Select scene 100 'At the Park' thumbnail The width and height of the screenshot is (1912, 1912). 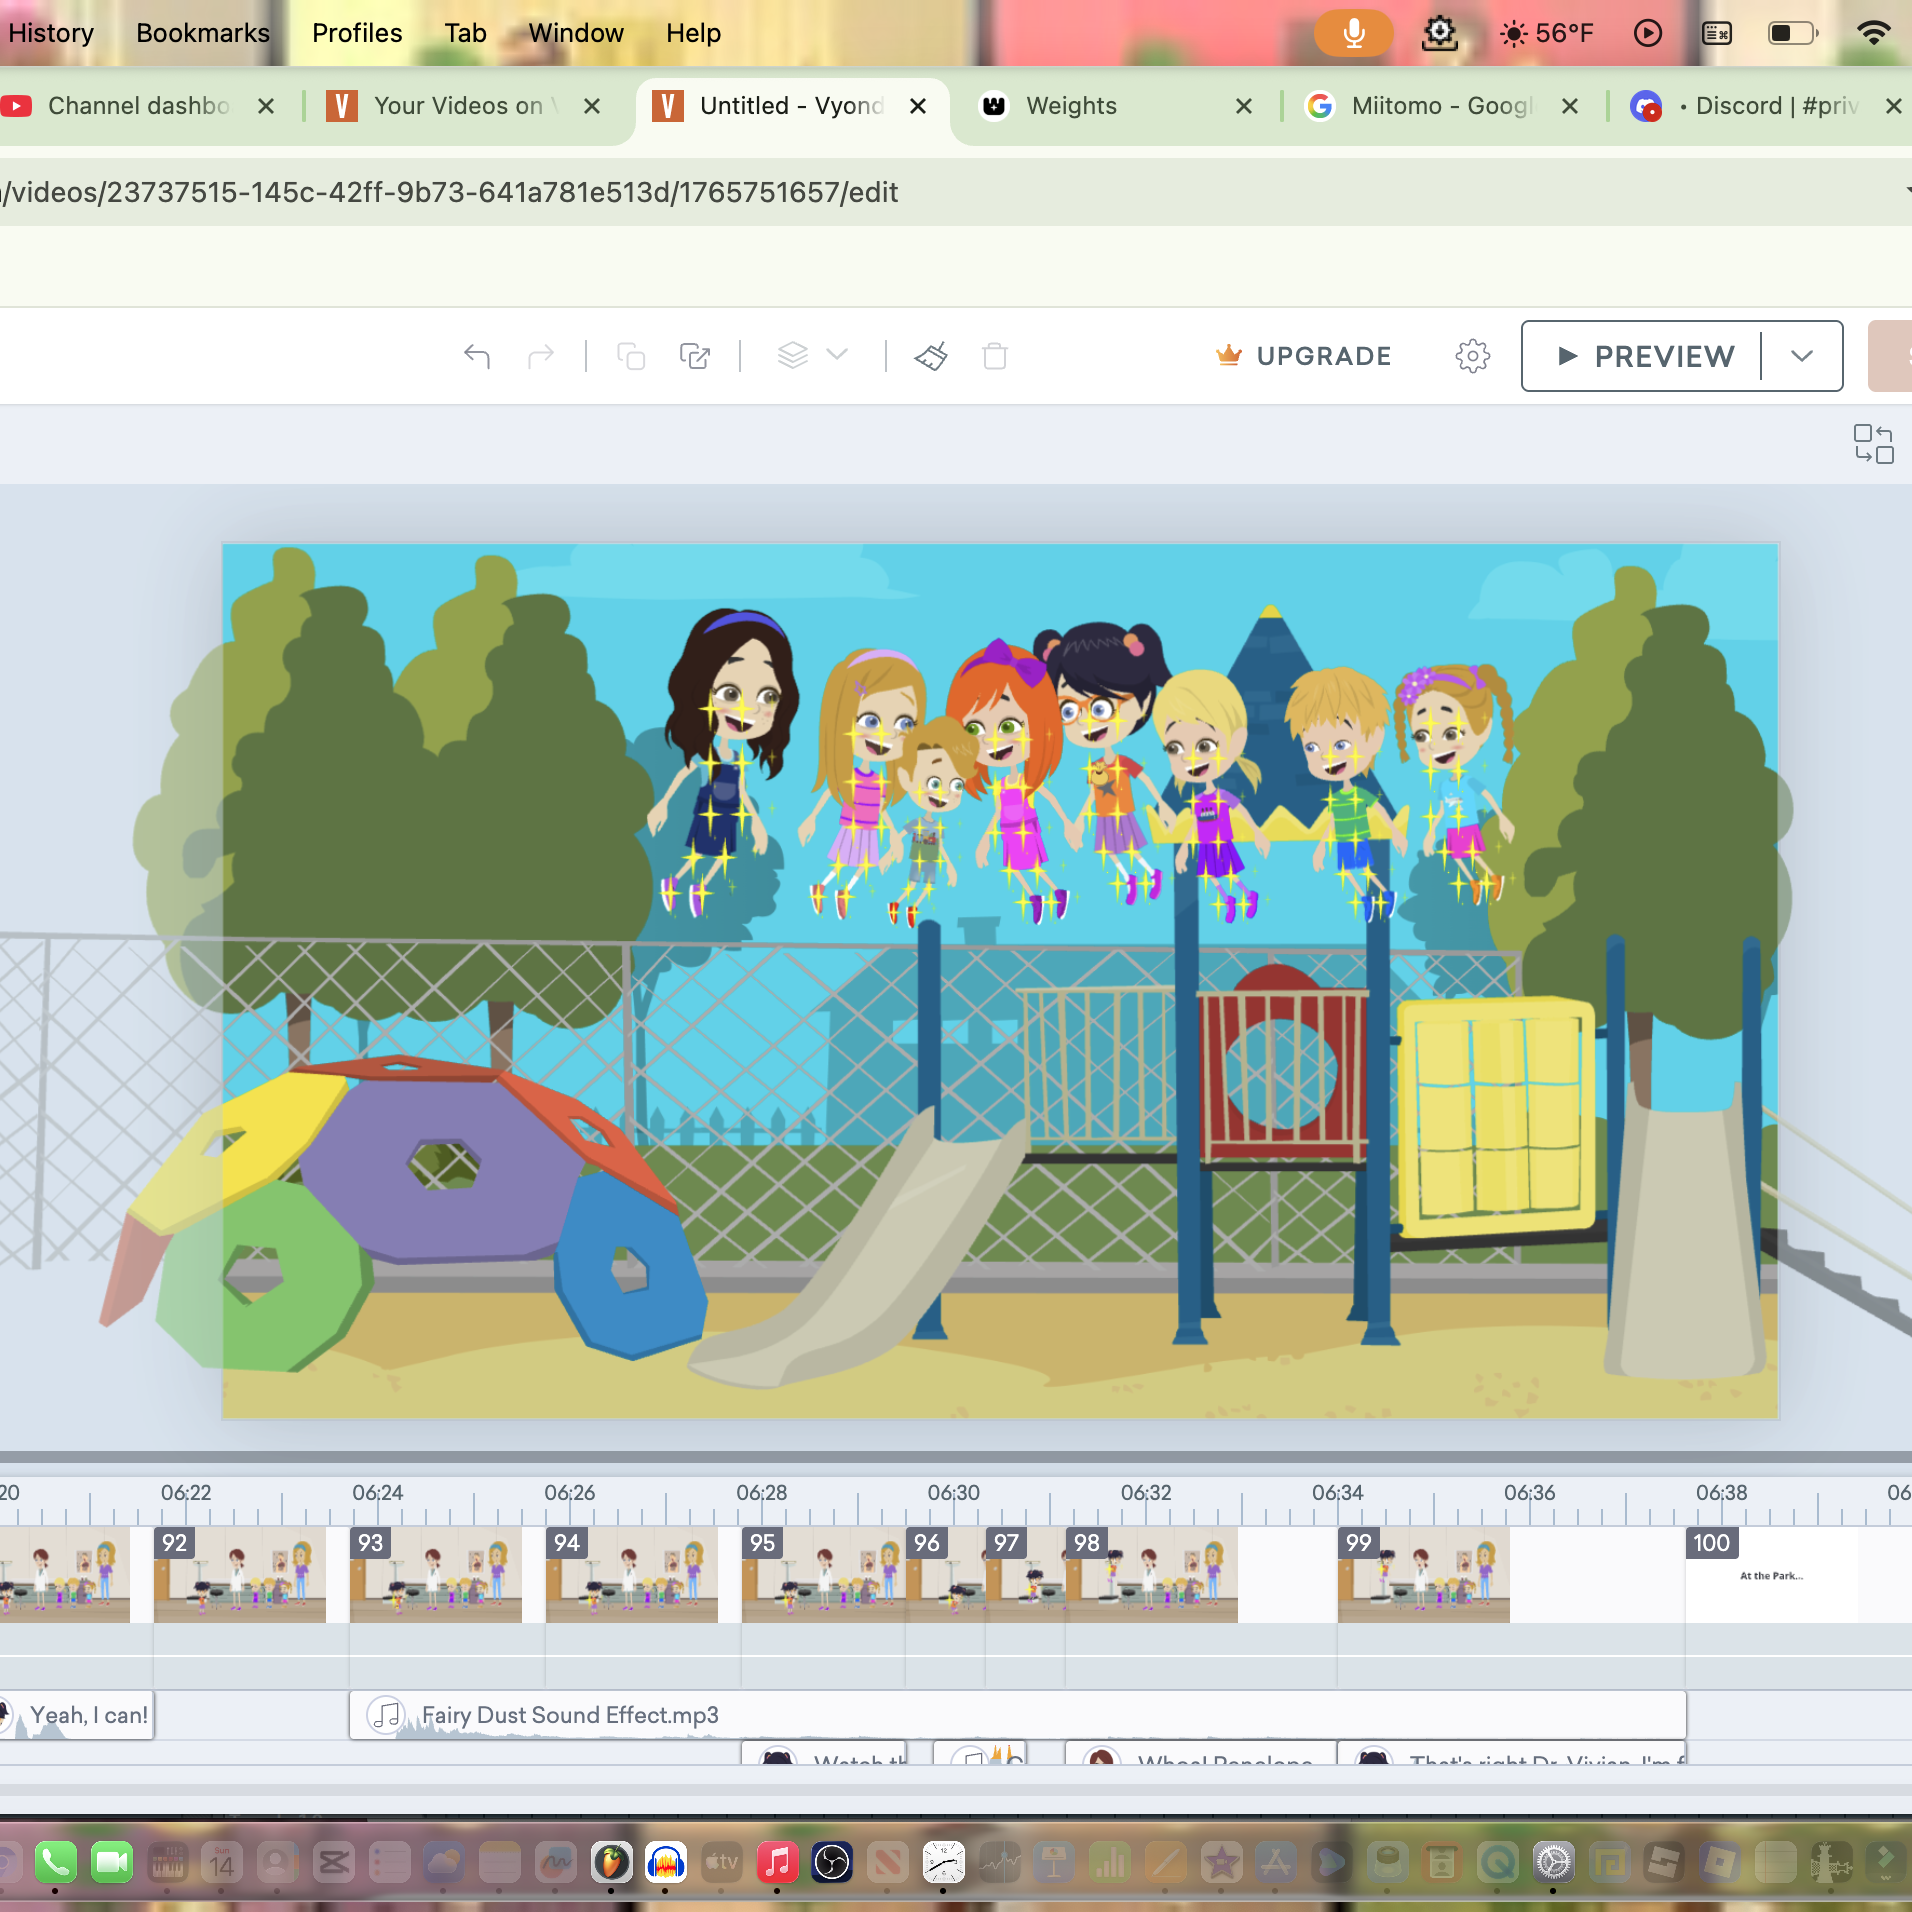(x=1772, y=1574)
